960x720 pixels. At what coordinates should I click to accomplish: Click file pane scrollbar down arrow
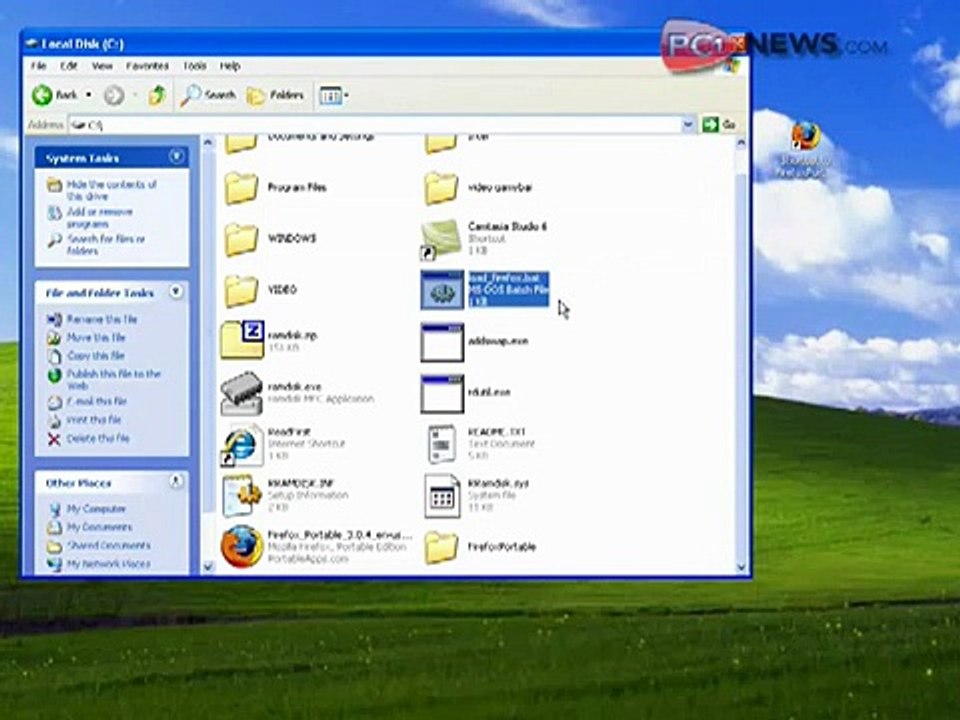[741, 567]
